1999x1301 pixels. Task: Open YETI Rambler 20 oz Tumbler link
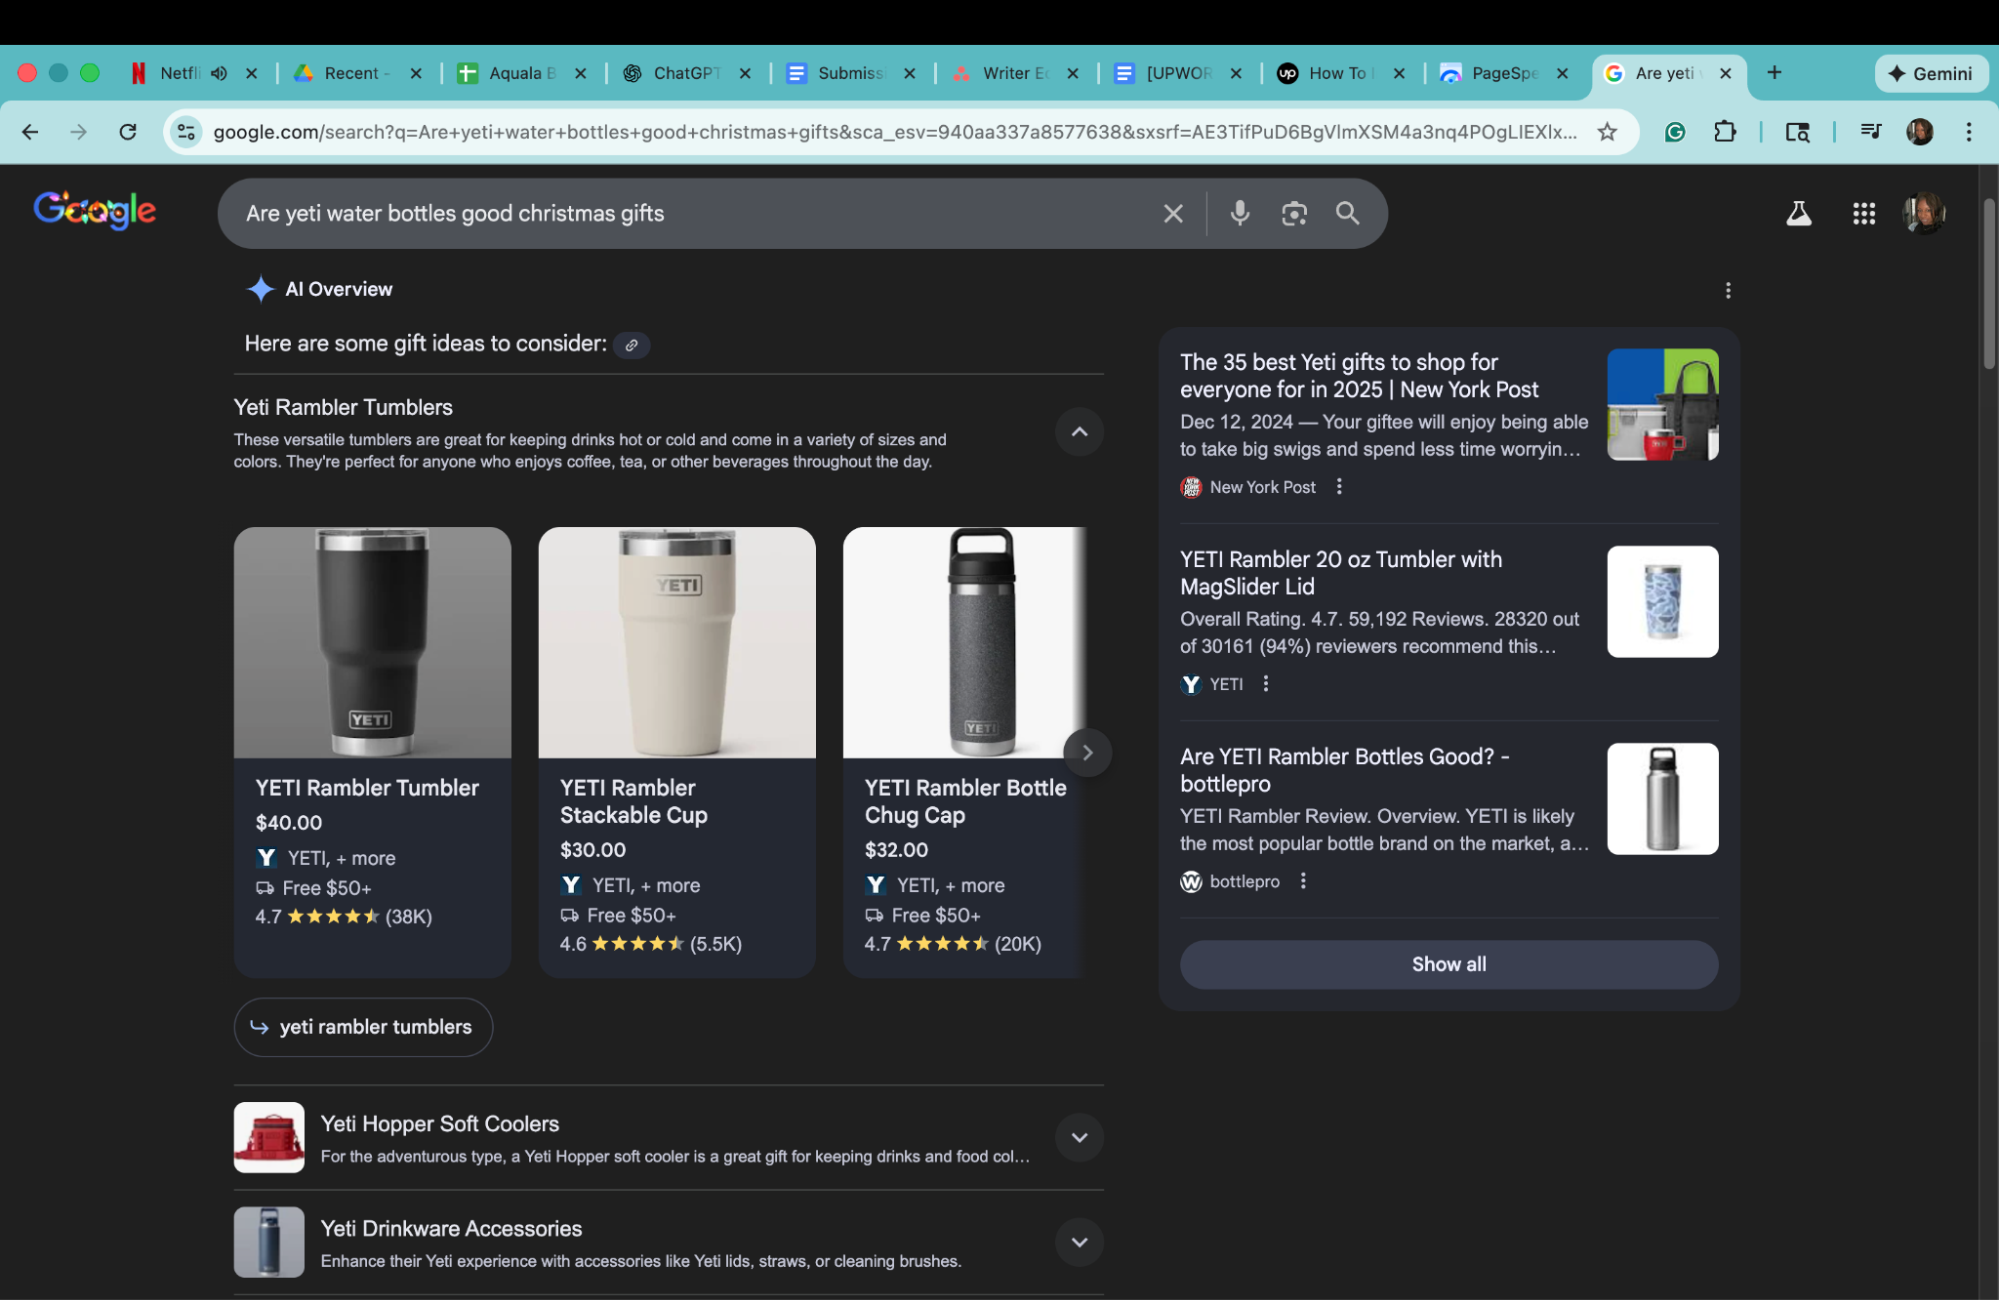pos(1340,573)
